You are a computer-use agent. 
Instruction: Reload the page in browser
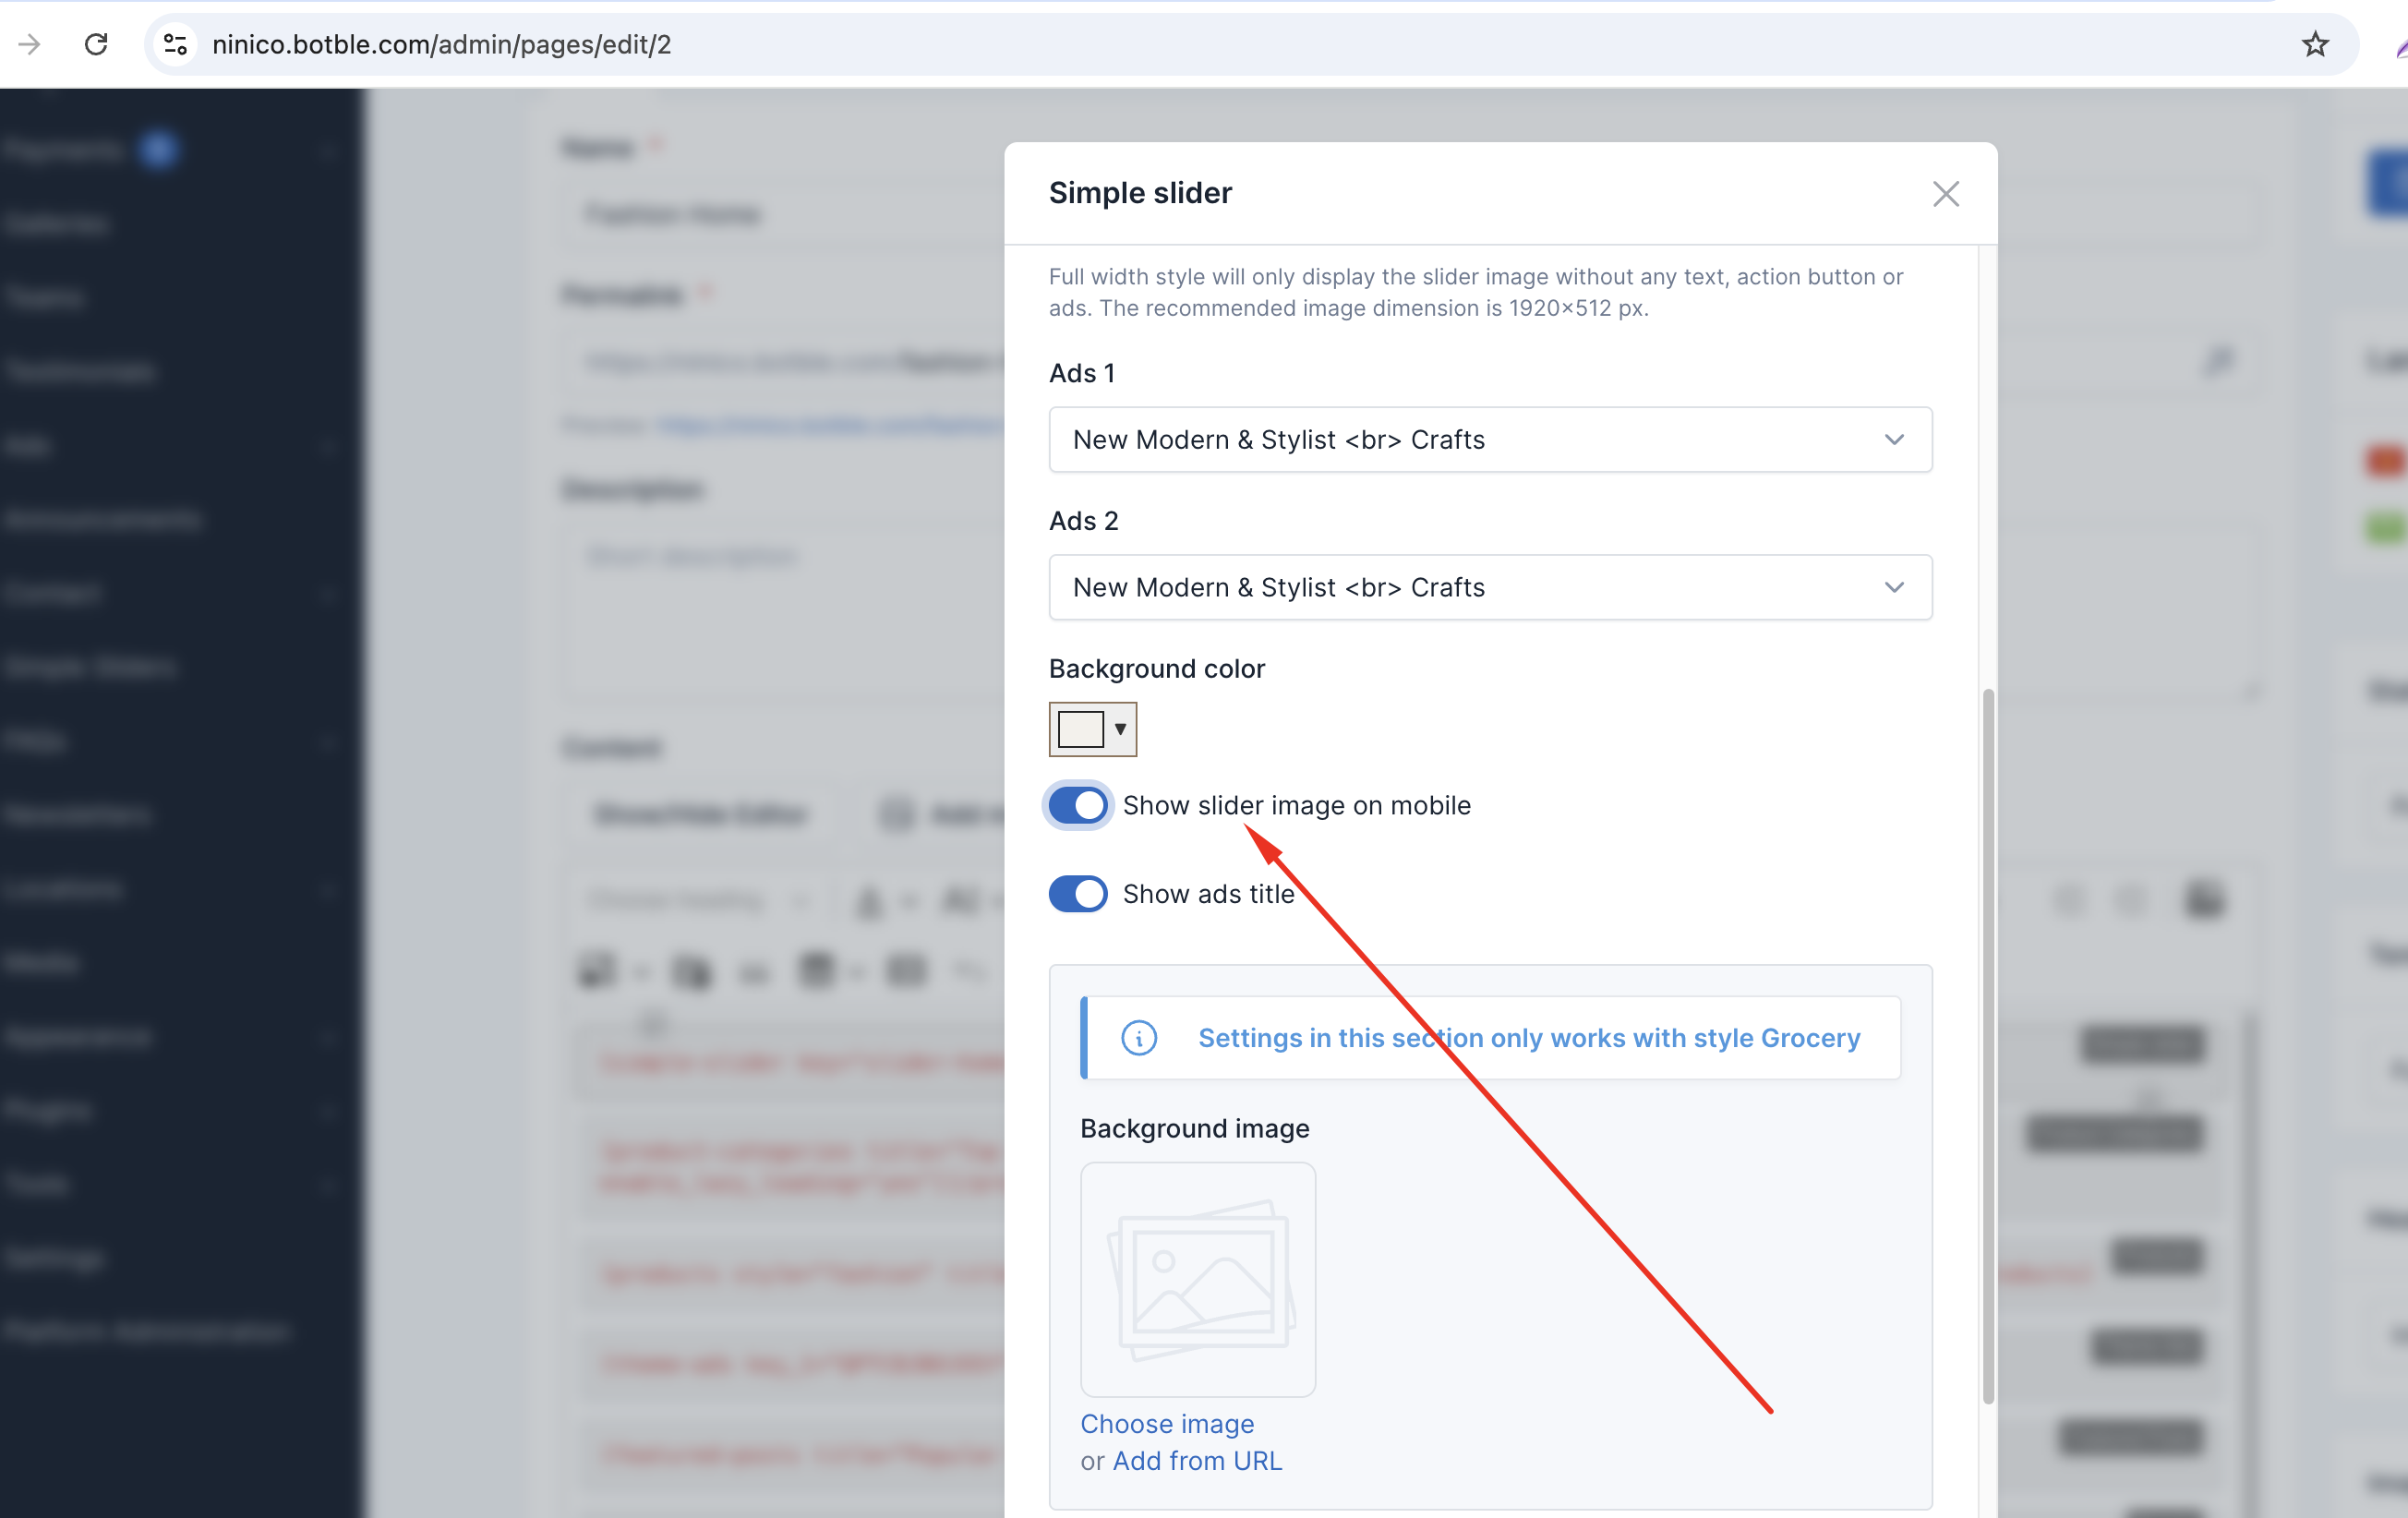pyautogui.click(x=96, y=44)
